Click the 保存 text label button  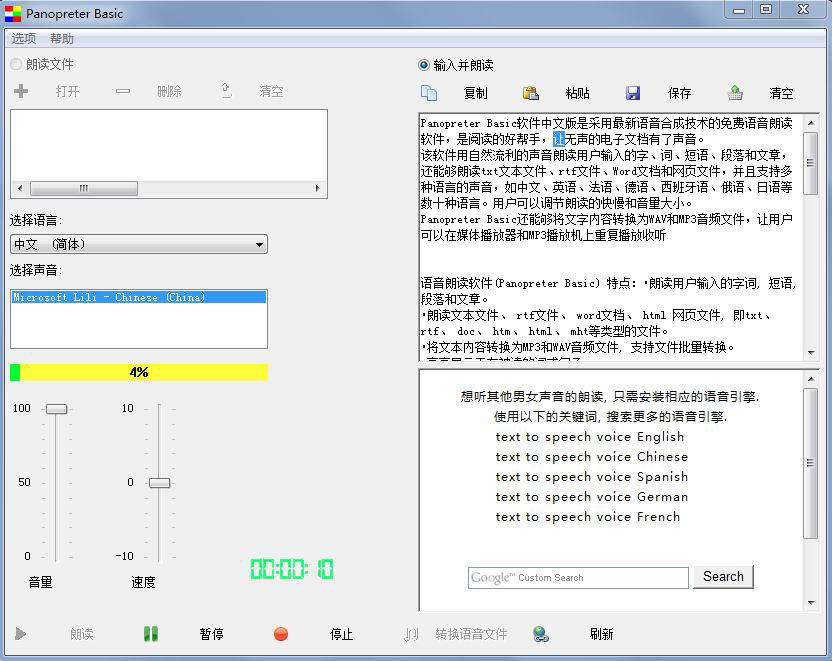[680, 93]
